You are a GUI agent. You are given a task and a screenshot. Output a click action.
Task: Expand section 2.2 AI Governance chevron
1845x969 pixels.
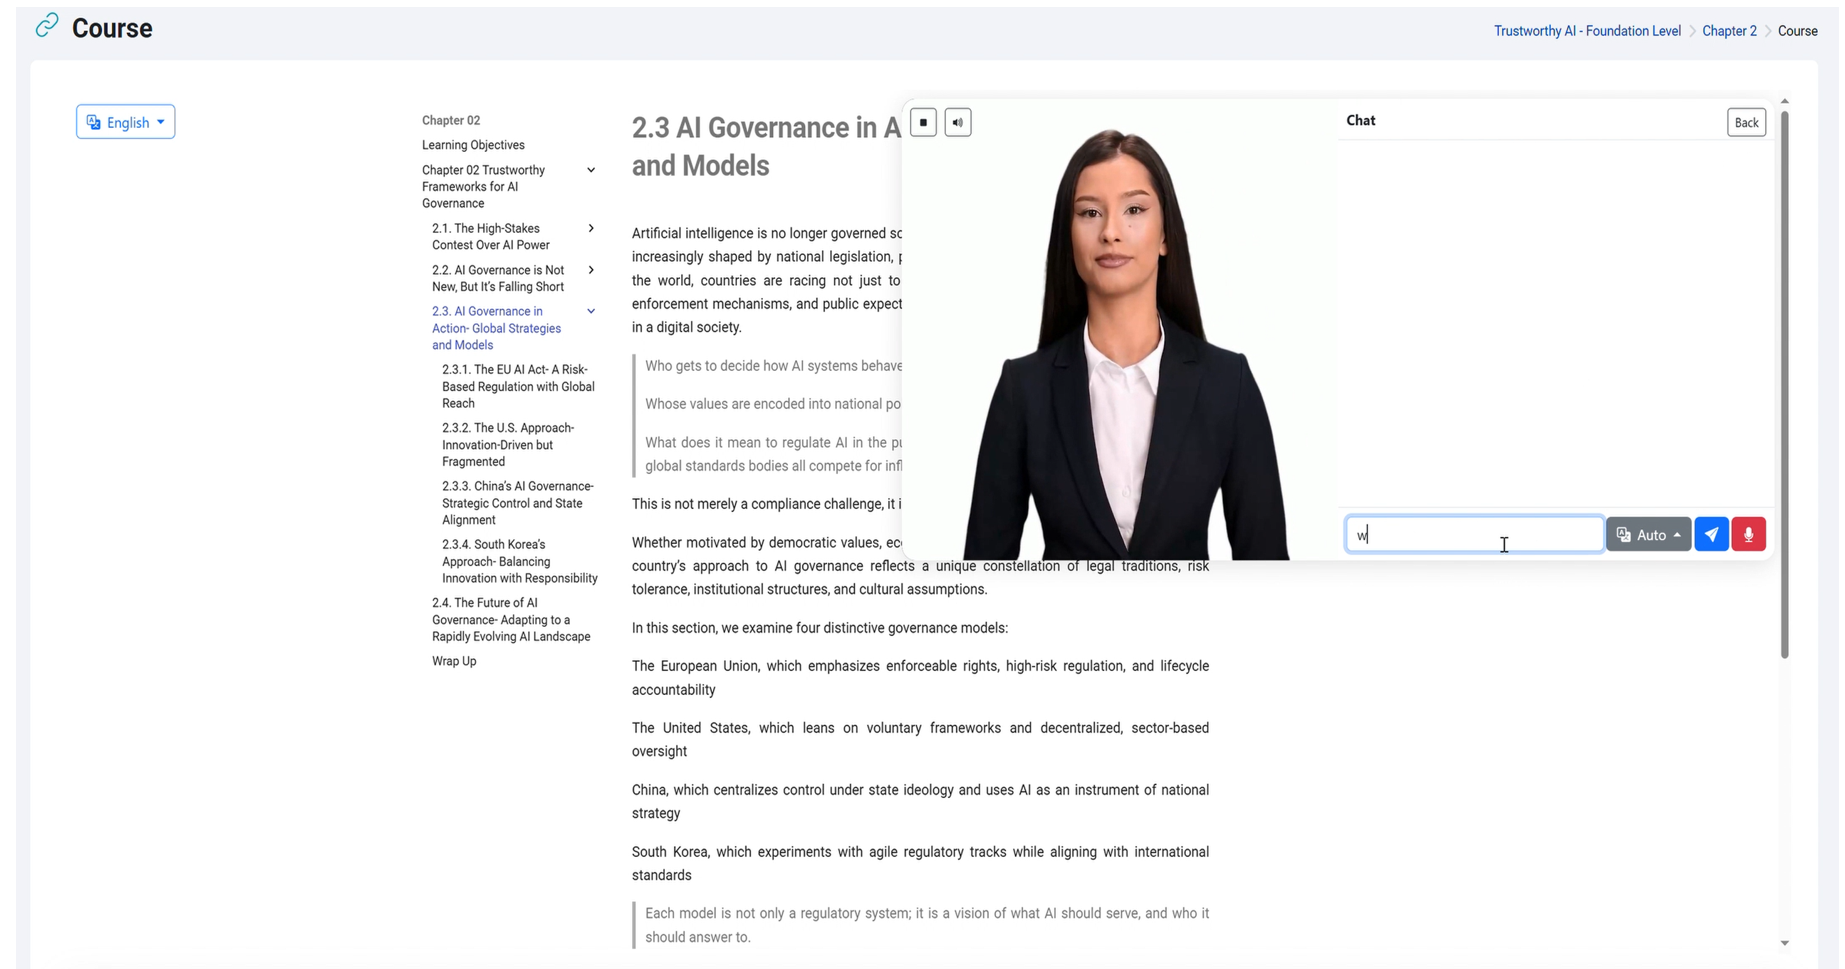(591, 270)
